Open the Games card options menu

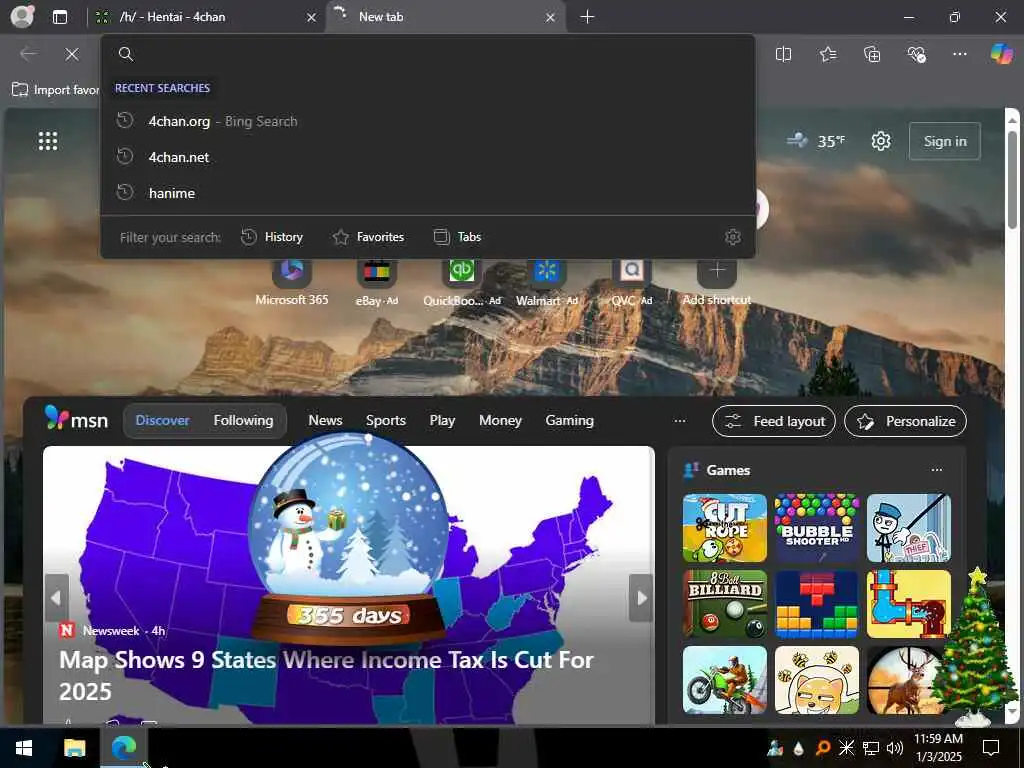point(936,470)
